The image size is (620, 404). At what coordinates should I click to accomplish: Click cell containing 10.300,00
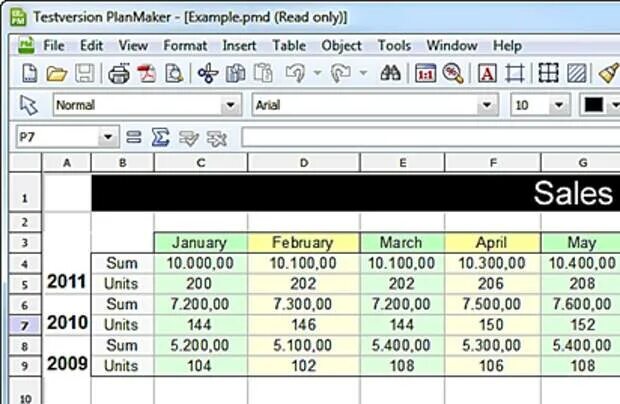click(x=493, y=263)
